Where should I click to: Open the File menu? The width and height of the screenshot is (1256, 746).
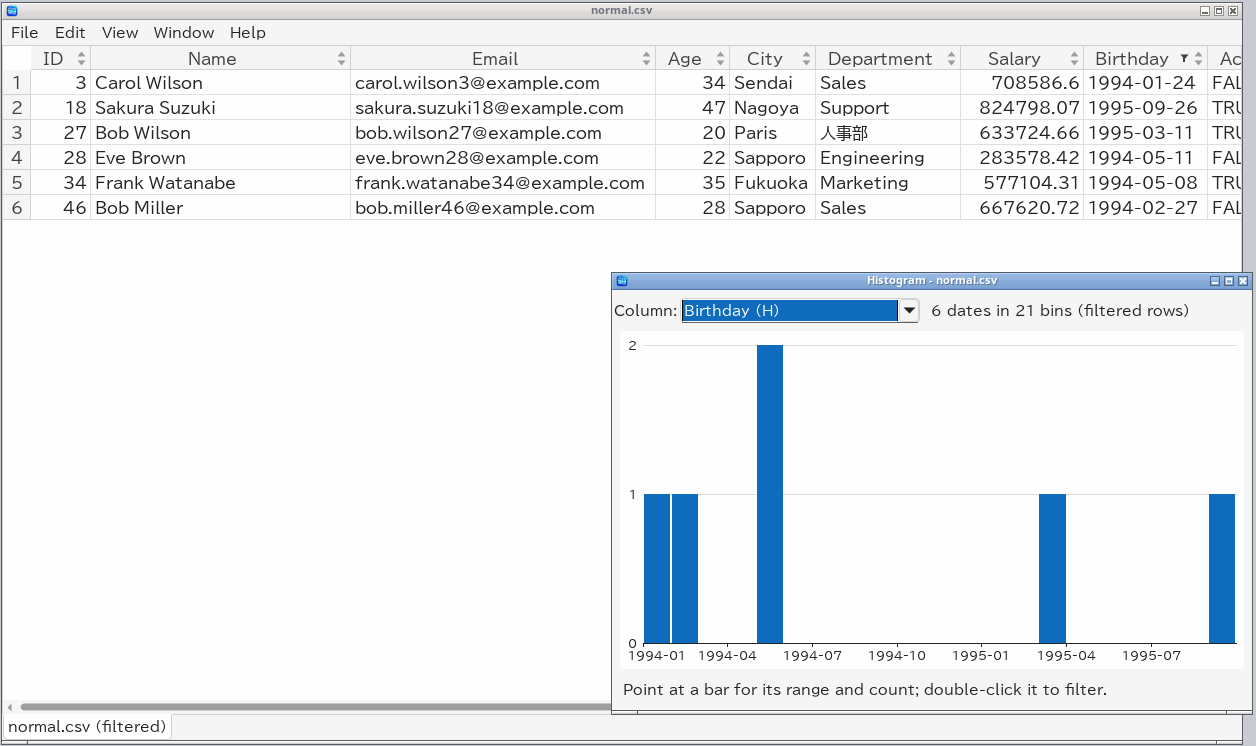coord(25,33)
